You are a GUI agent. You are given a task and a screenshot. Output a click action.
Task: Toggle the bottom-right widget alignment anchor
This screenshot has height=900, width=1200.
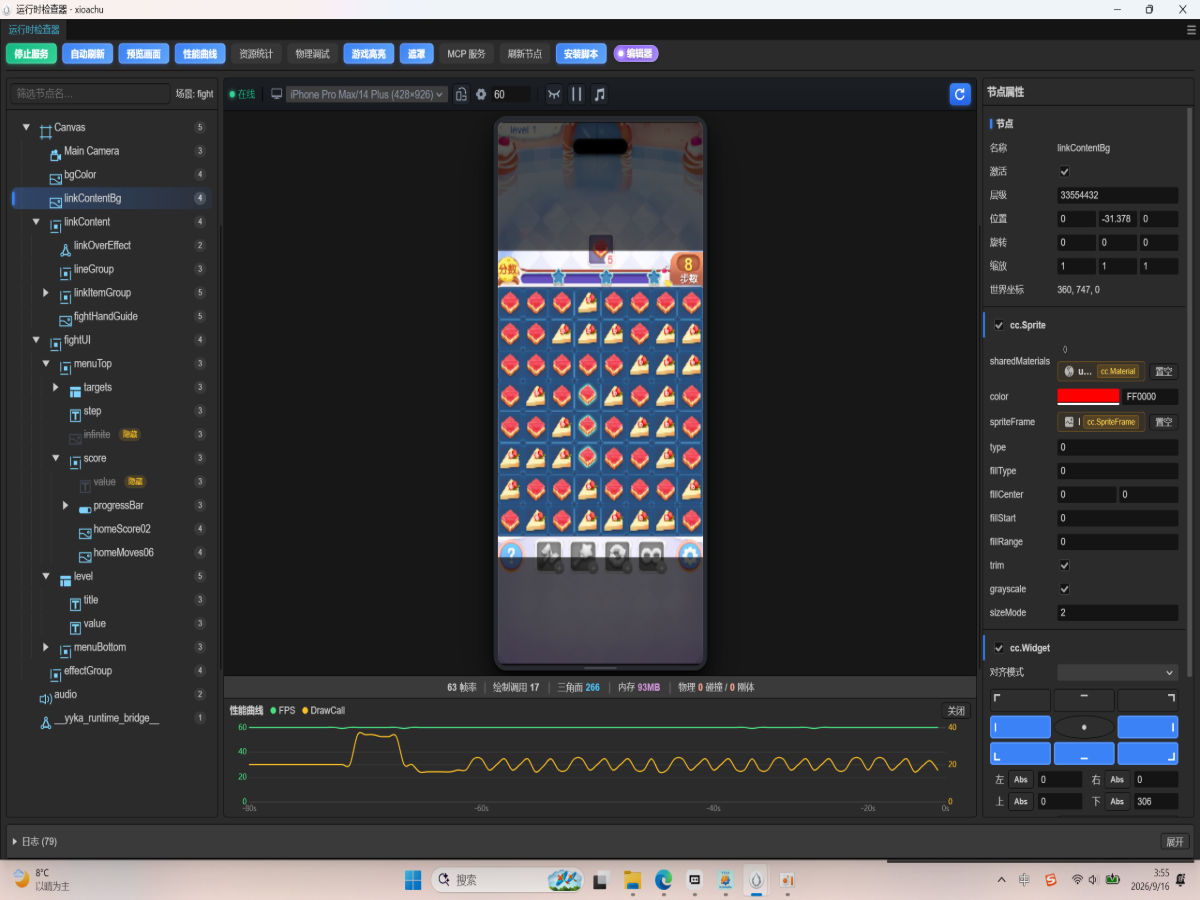1147,754
